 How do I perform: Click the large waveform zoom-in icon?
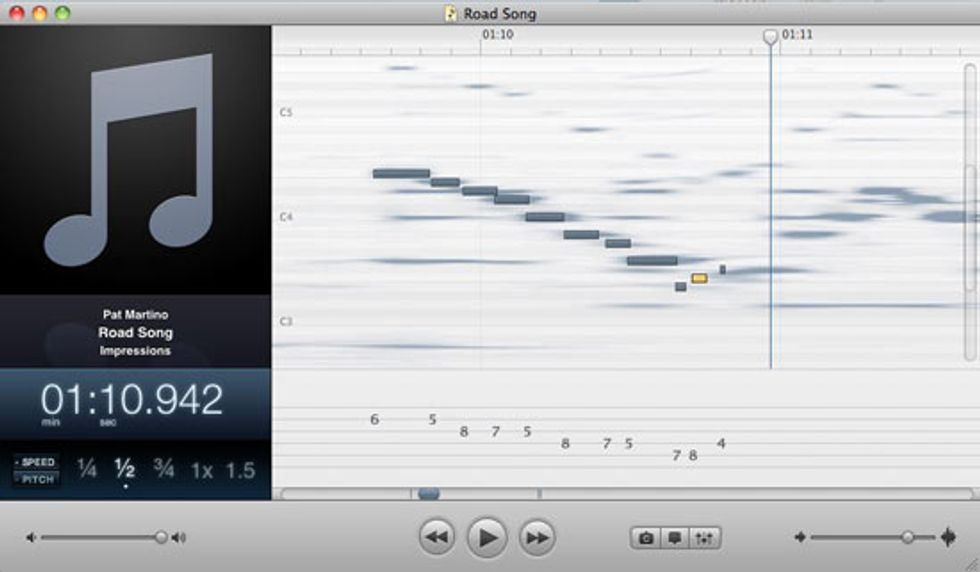pyautogui.click(x=948, y=537)
